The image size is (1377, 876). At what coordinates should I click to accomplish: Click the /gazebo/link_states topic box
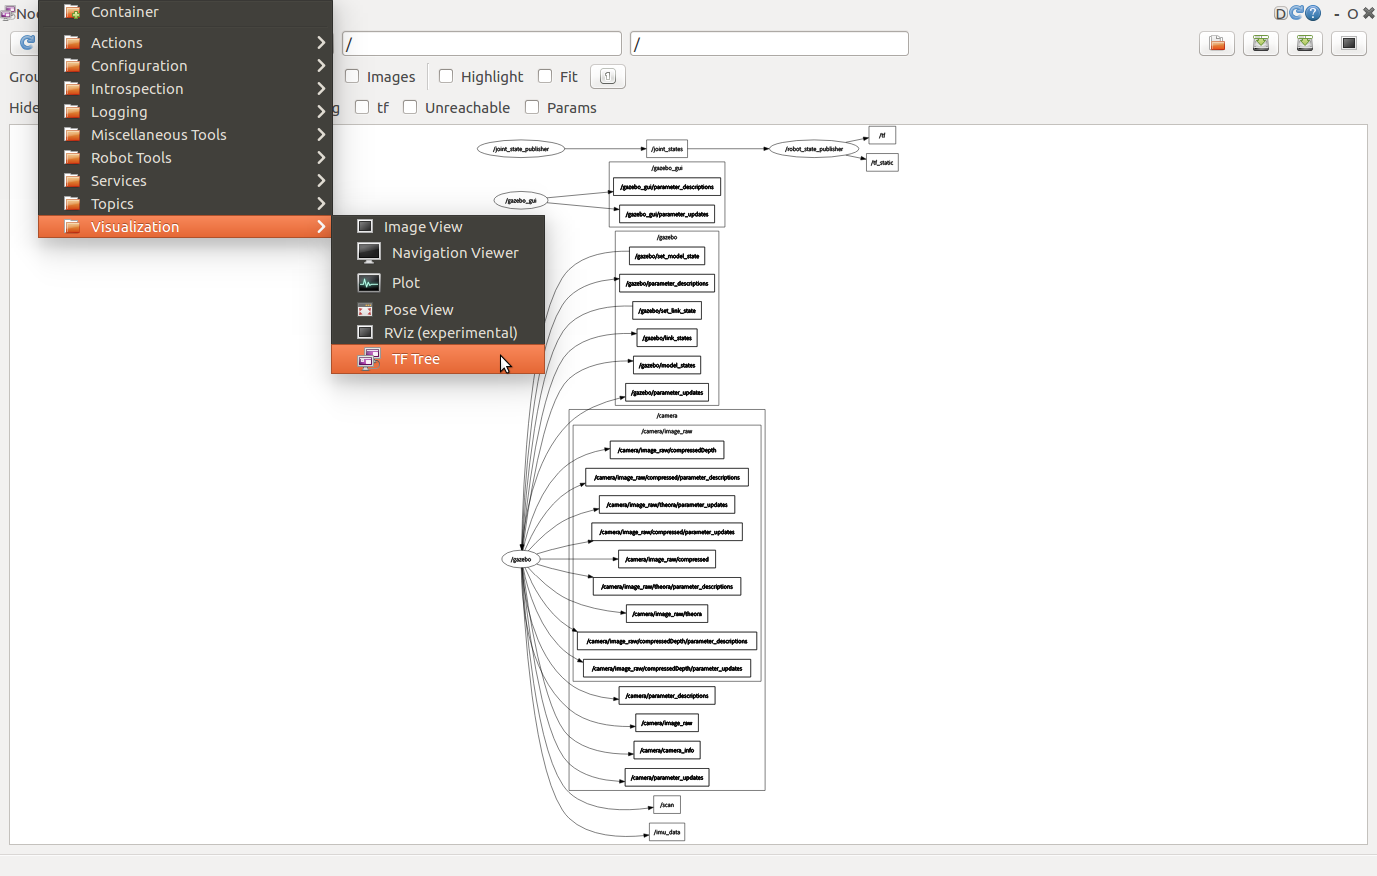[x=667, y=338]
